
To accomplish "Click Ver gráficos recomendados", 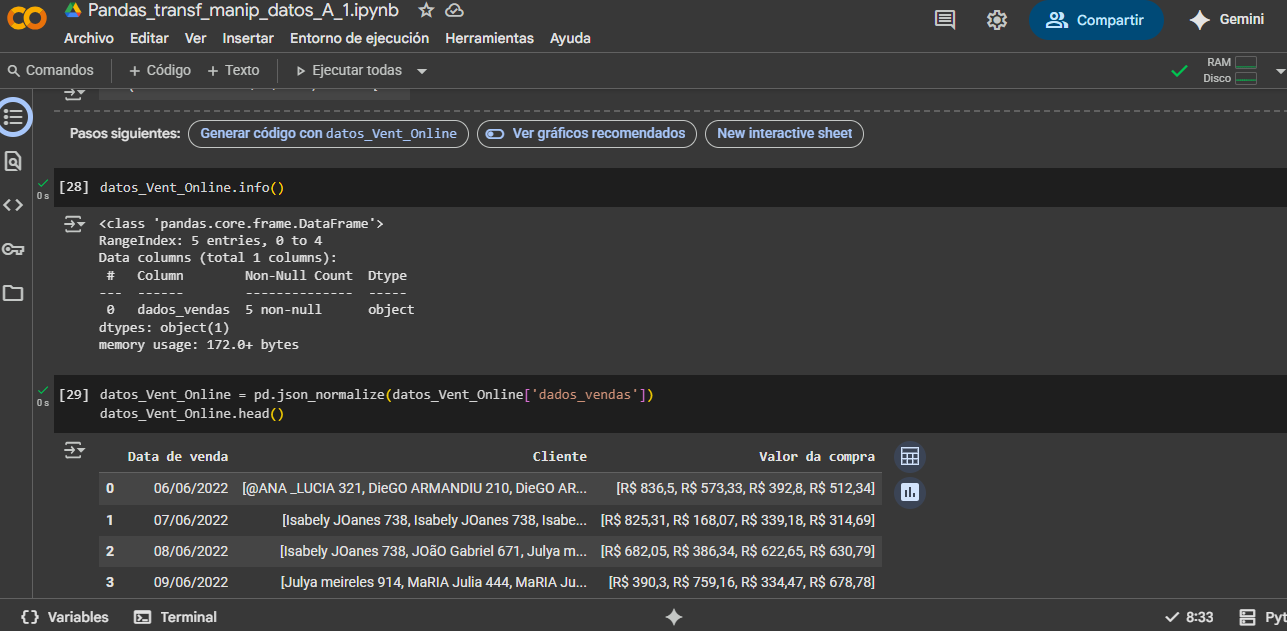I will [x=586, y=133].
